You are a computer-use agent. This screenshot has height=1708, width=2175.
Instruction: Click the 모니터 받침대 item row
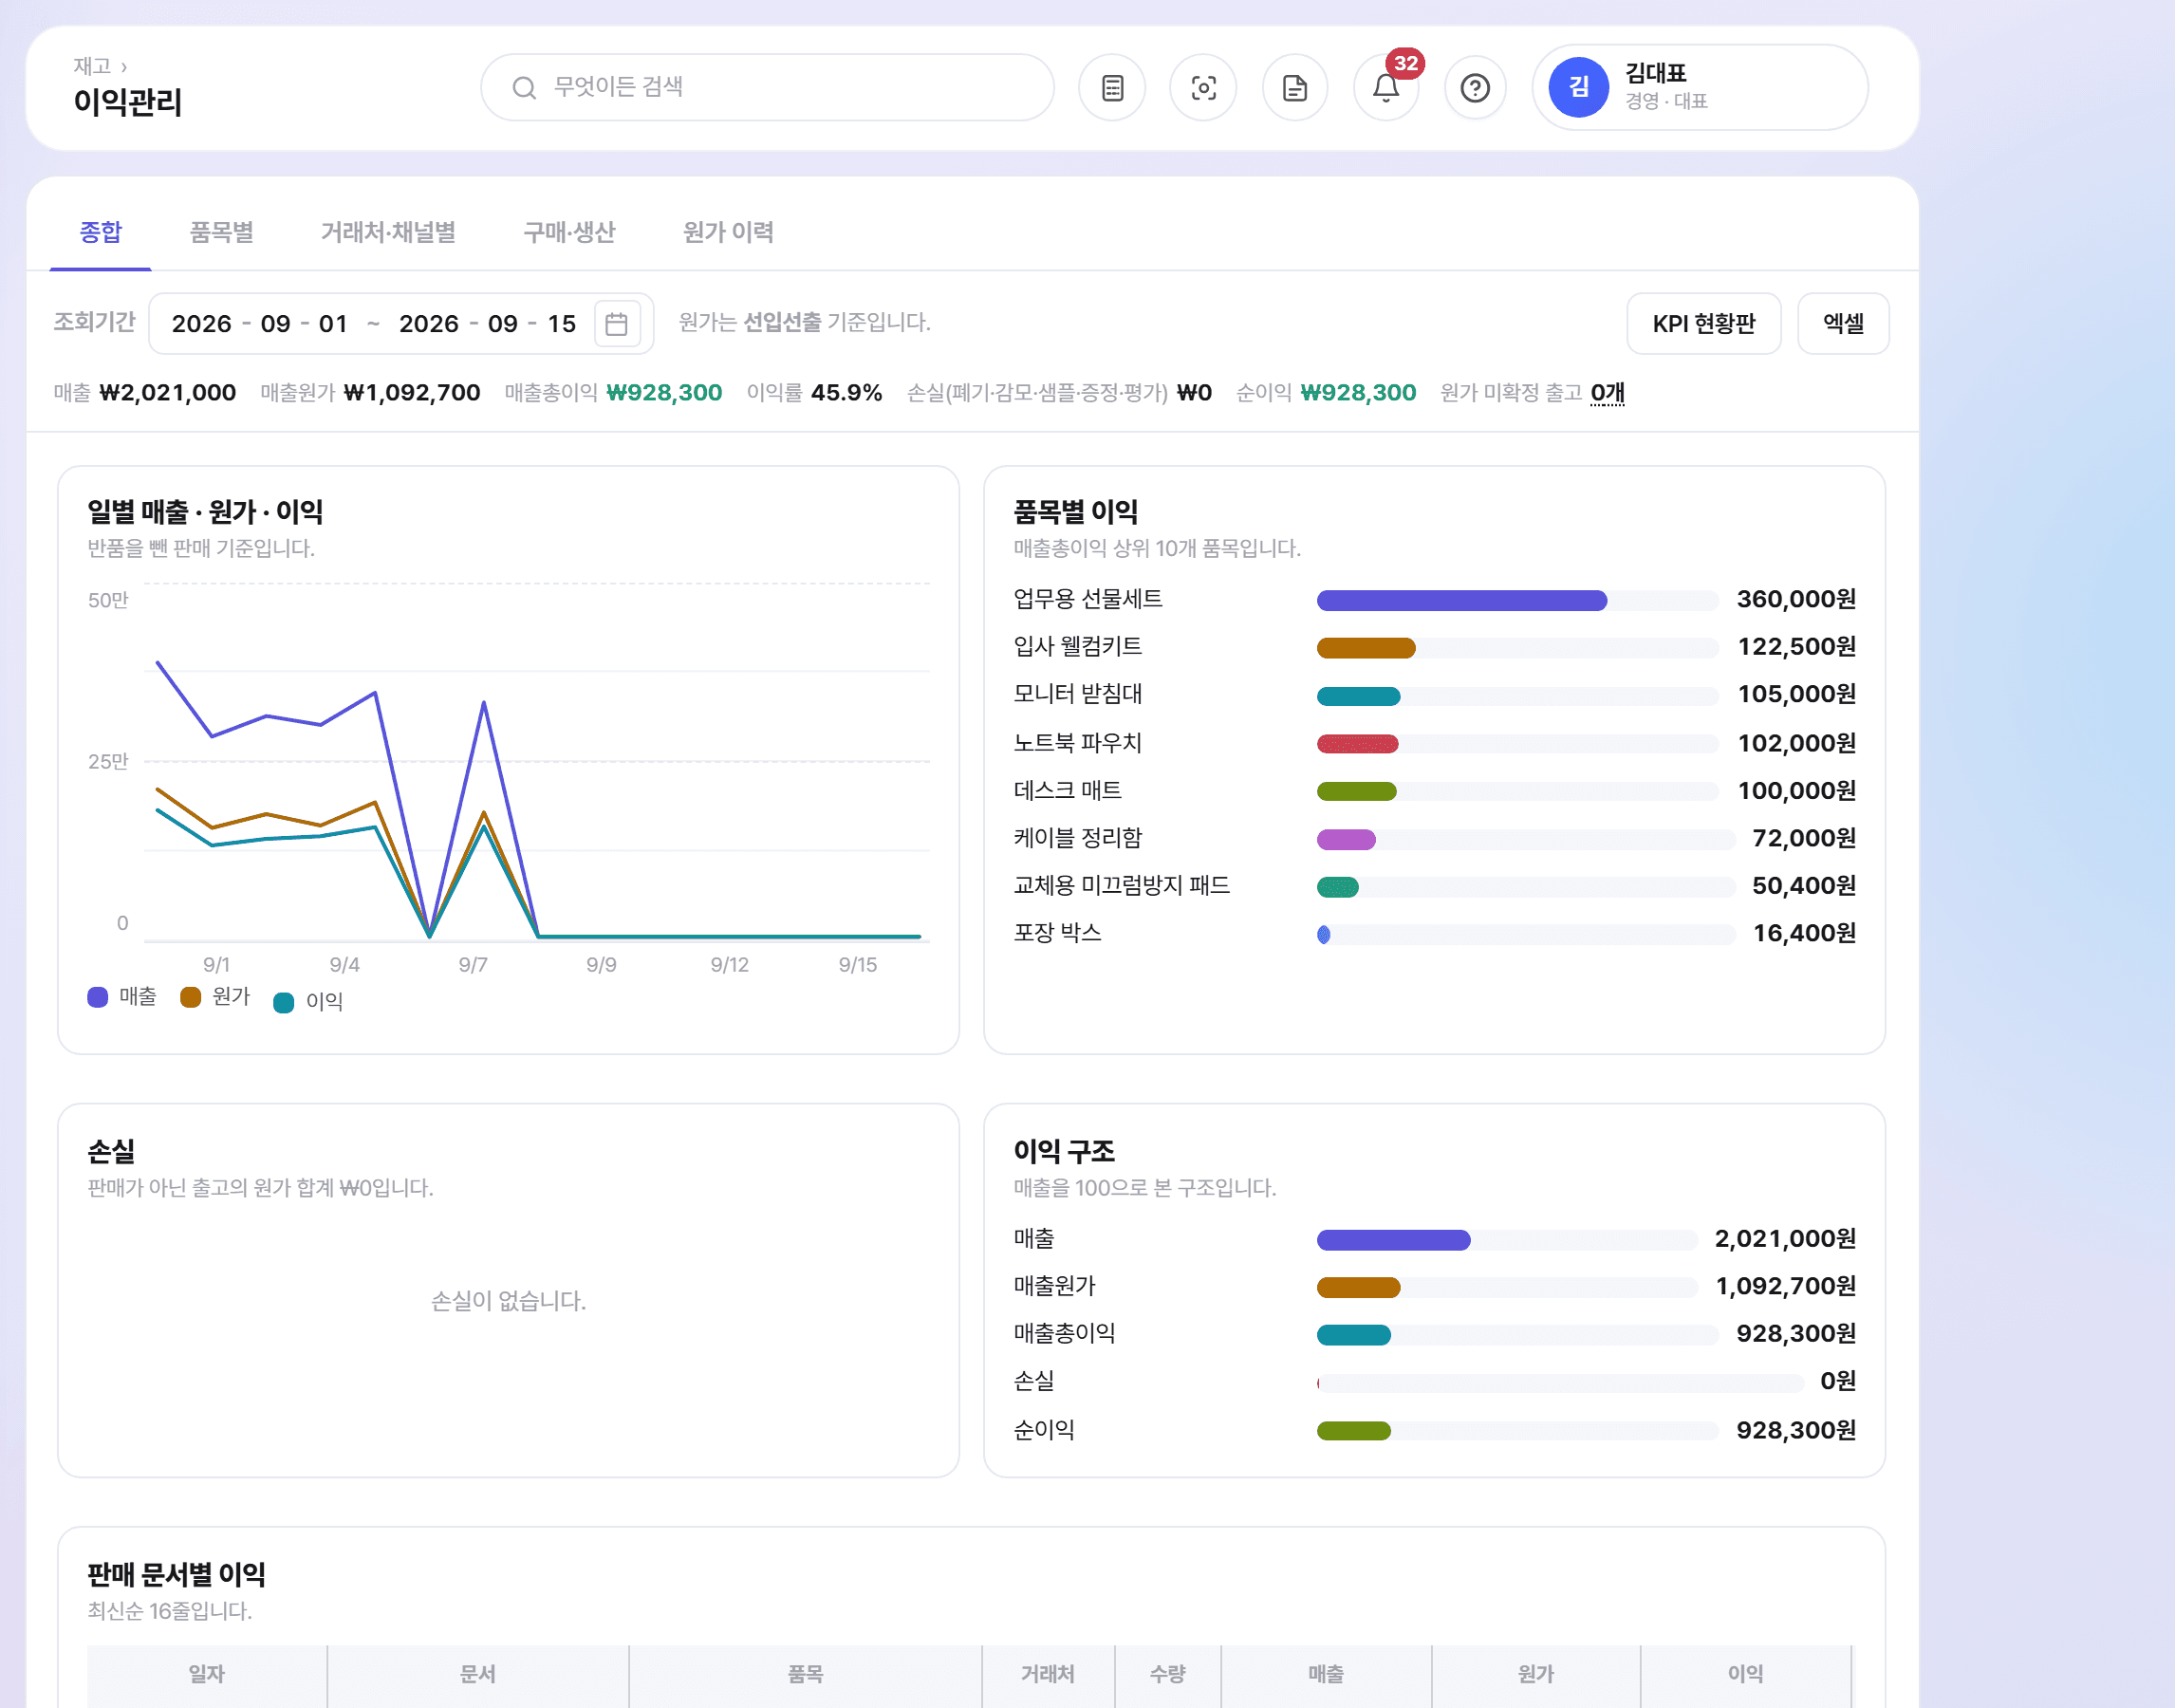[1434, 695]
